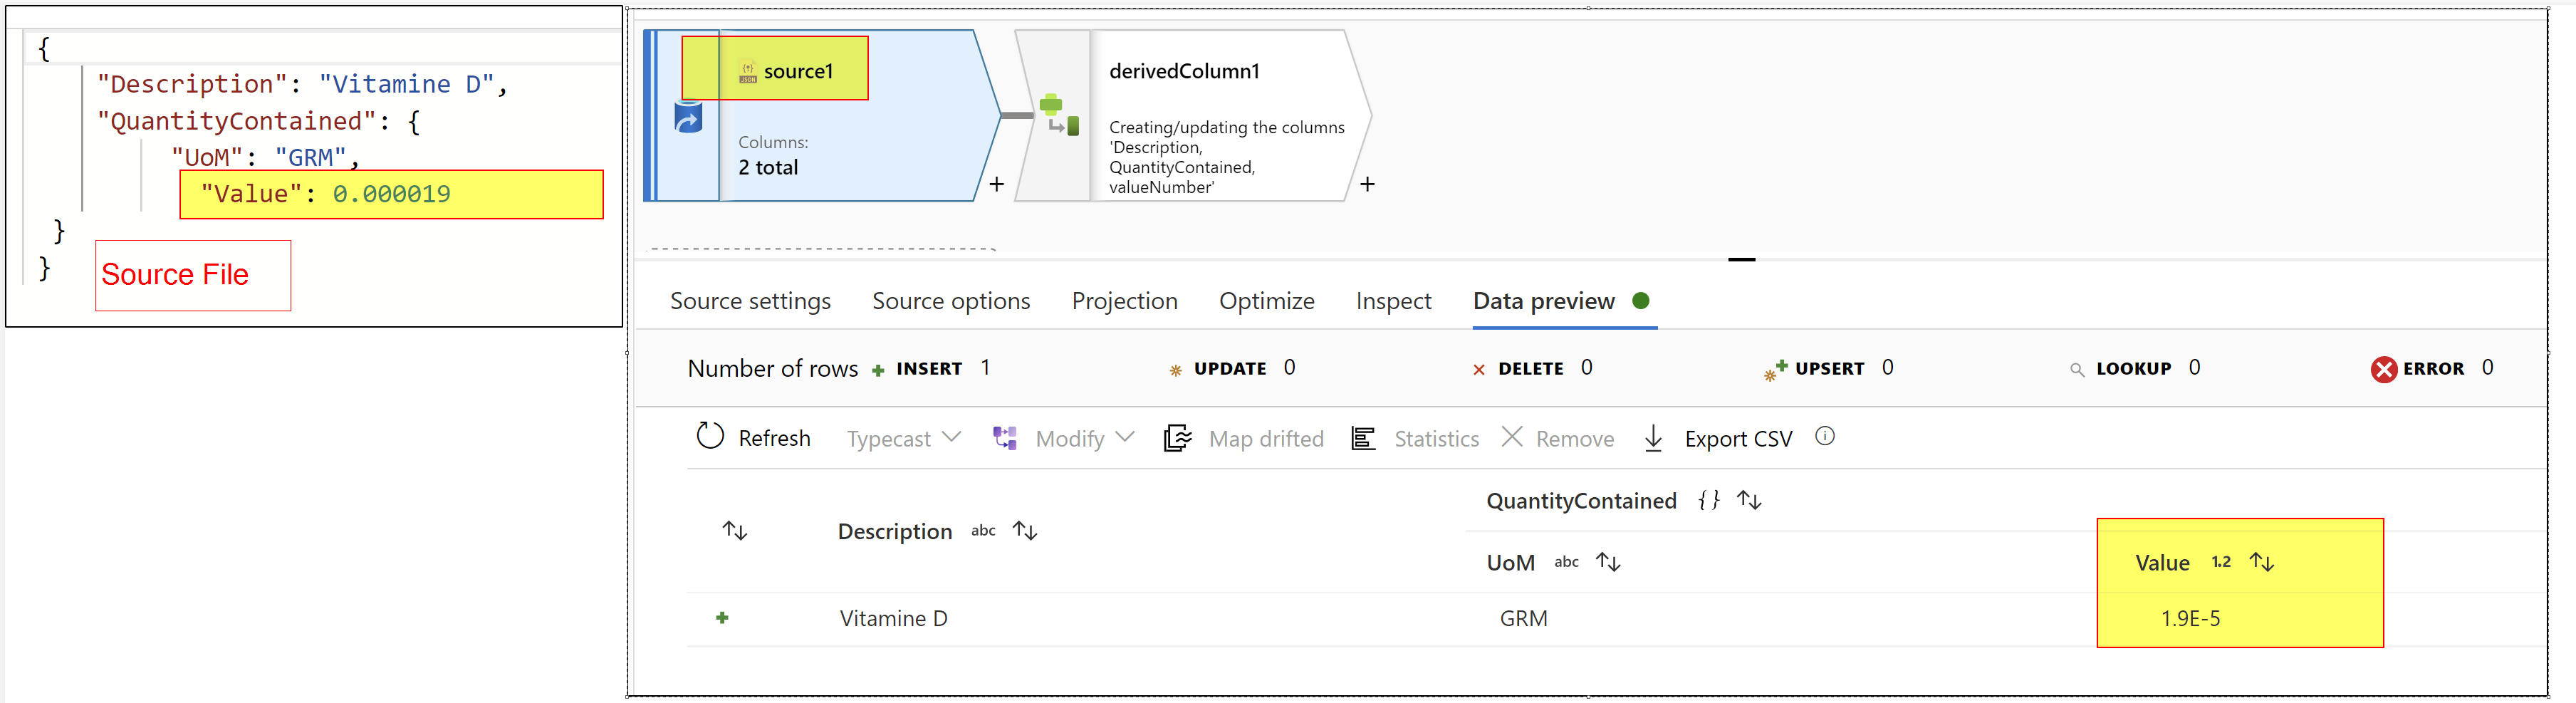2576x703 pixels.
Task: Click the Refresh icon in data preview
Action: pos(710,436)
